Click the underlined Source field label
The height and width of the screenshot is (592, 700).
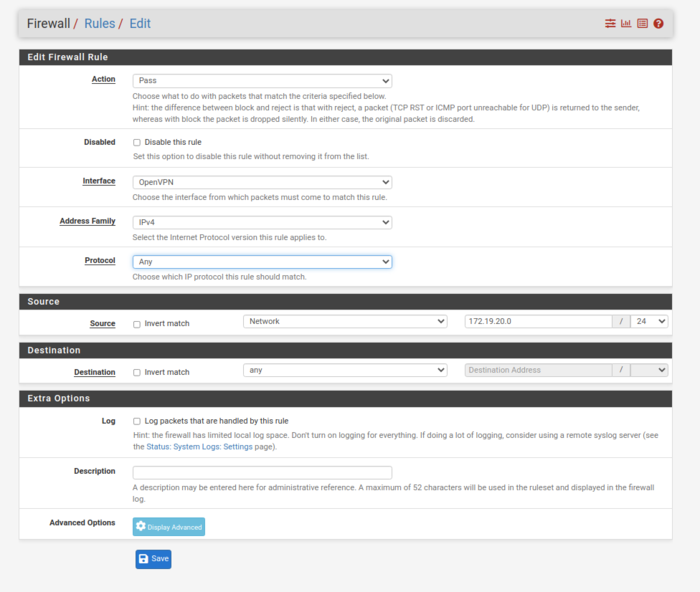pyautogui.click(x=103, y=323)
